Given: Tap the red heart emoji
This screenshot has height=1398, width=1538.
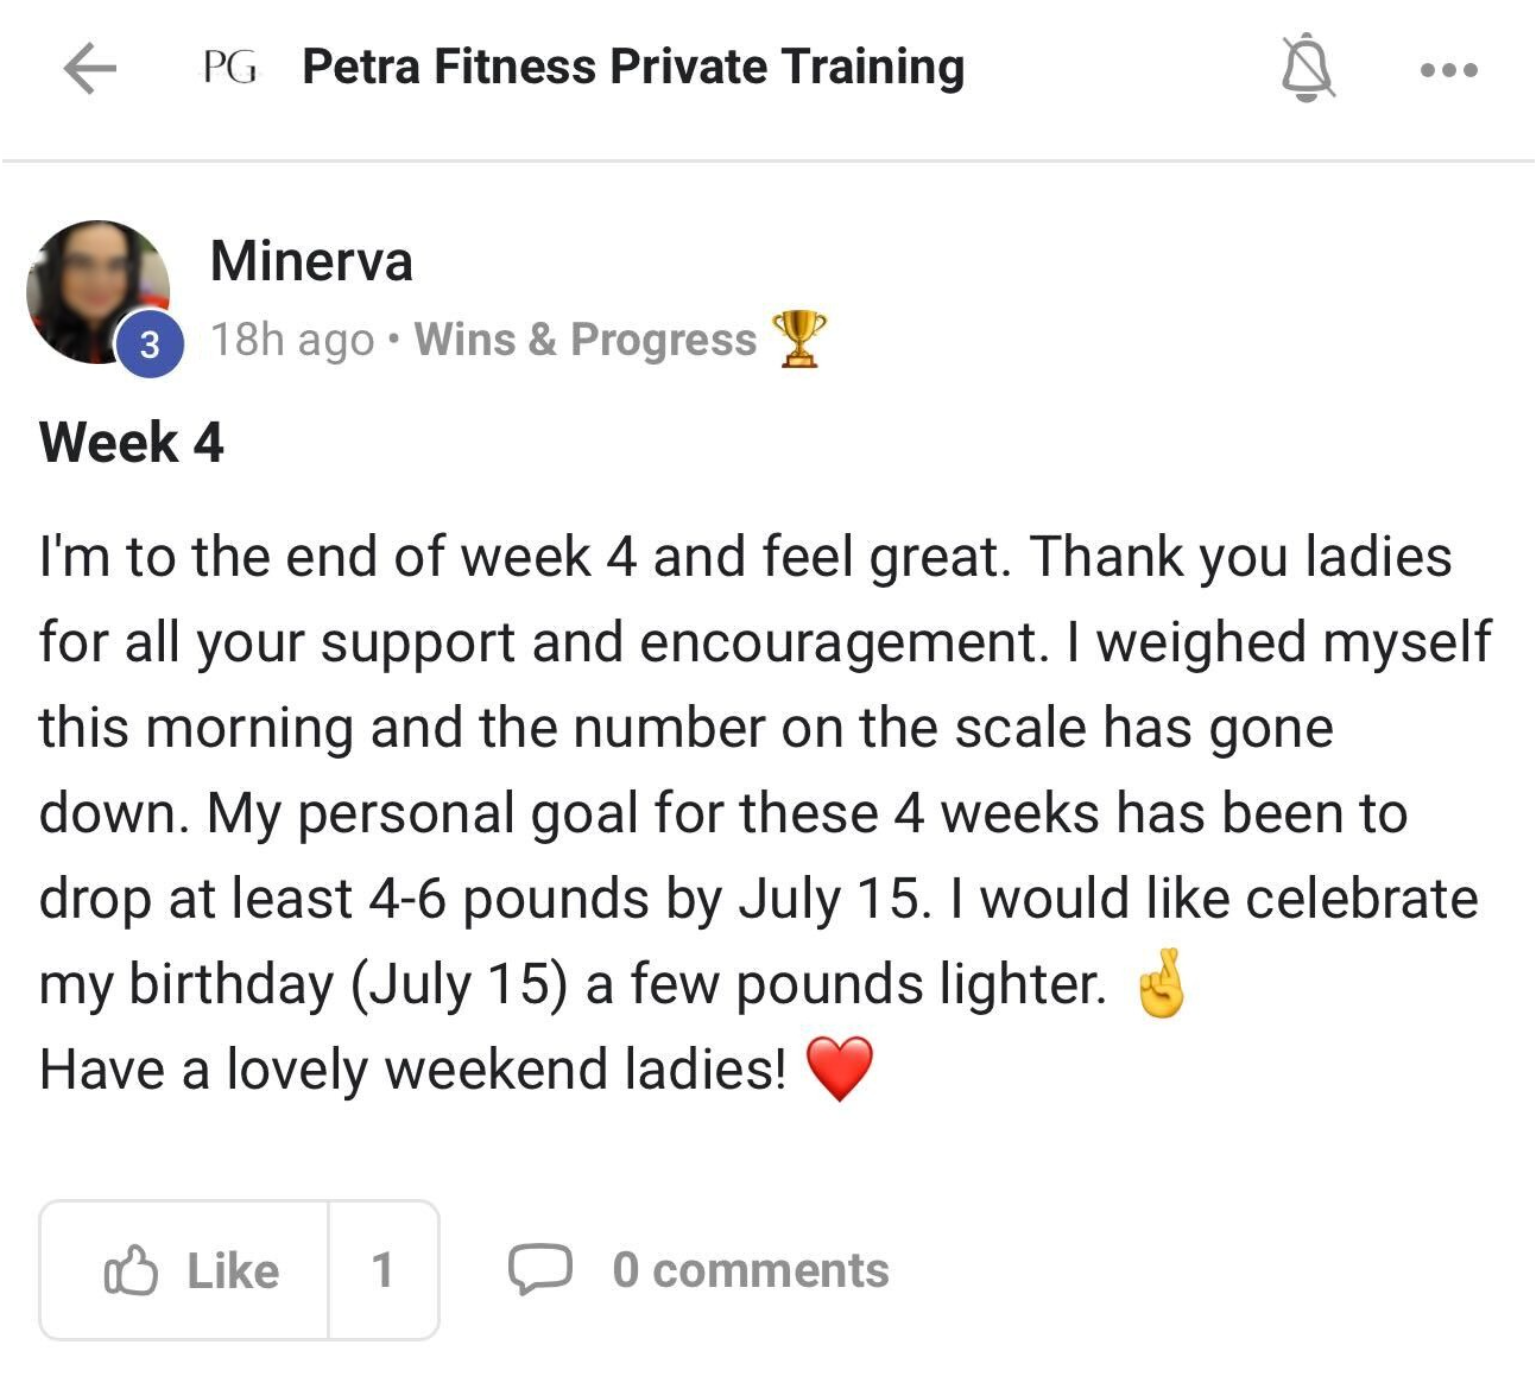Looking at the screenshot, I should [x=840, y=1069].
